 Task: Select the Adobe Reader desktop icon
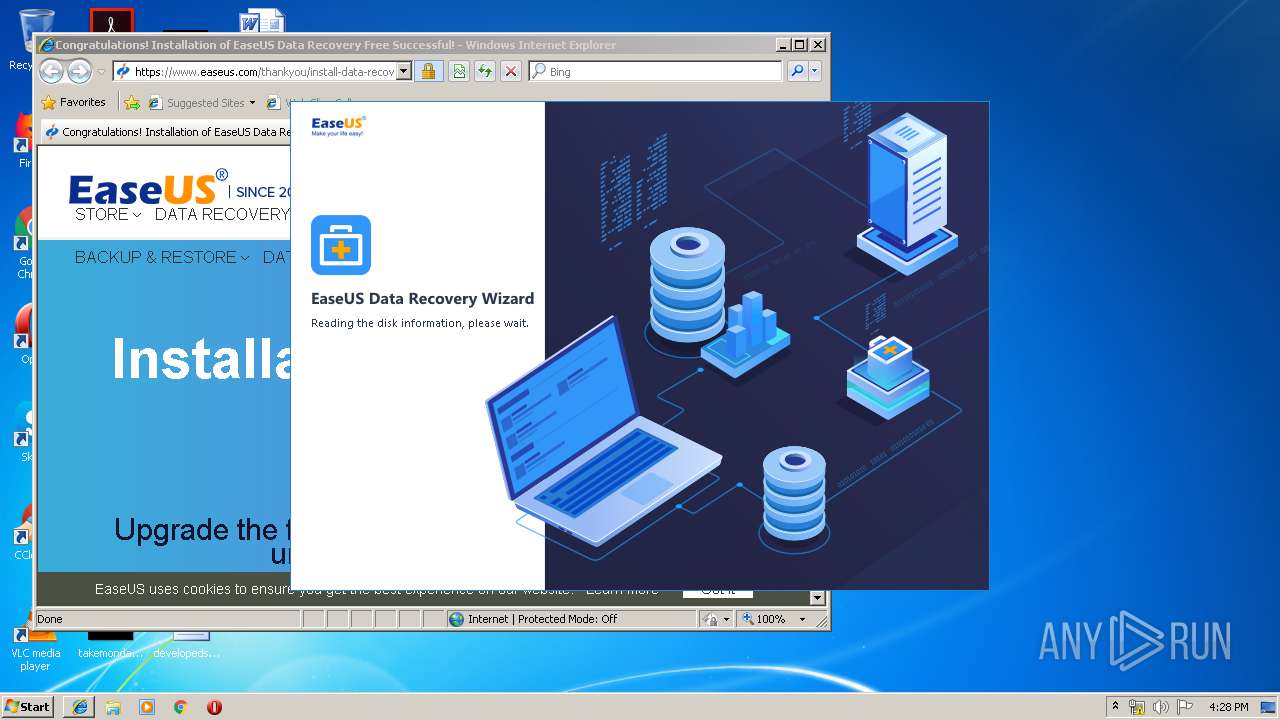[111, 21]
